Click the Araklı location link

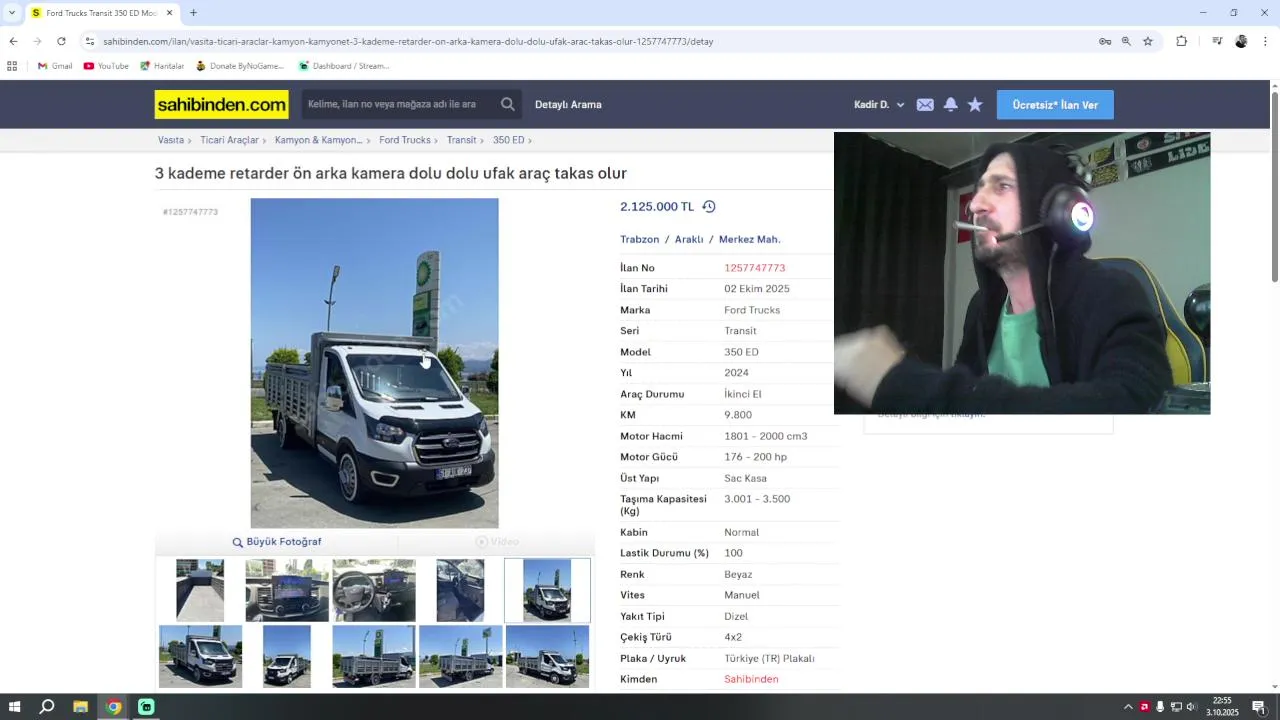tap(689, 240)
